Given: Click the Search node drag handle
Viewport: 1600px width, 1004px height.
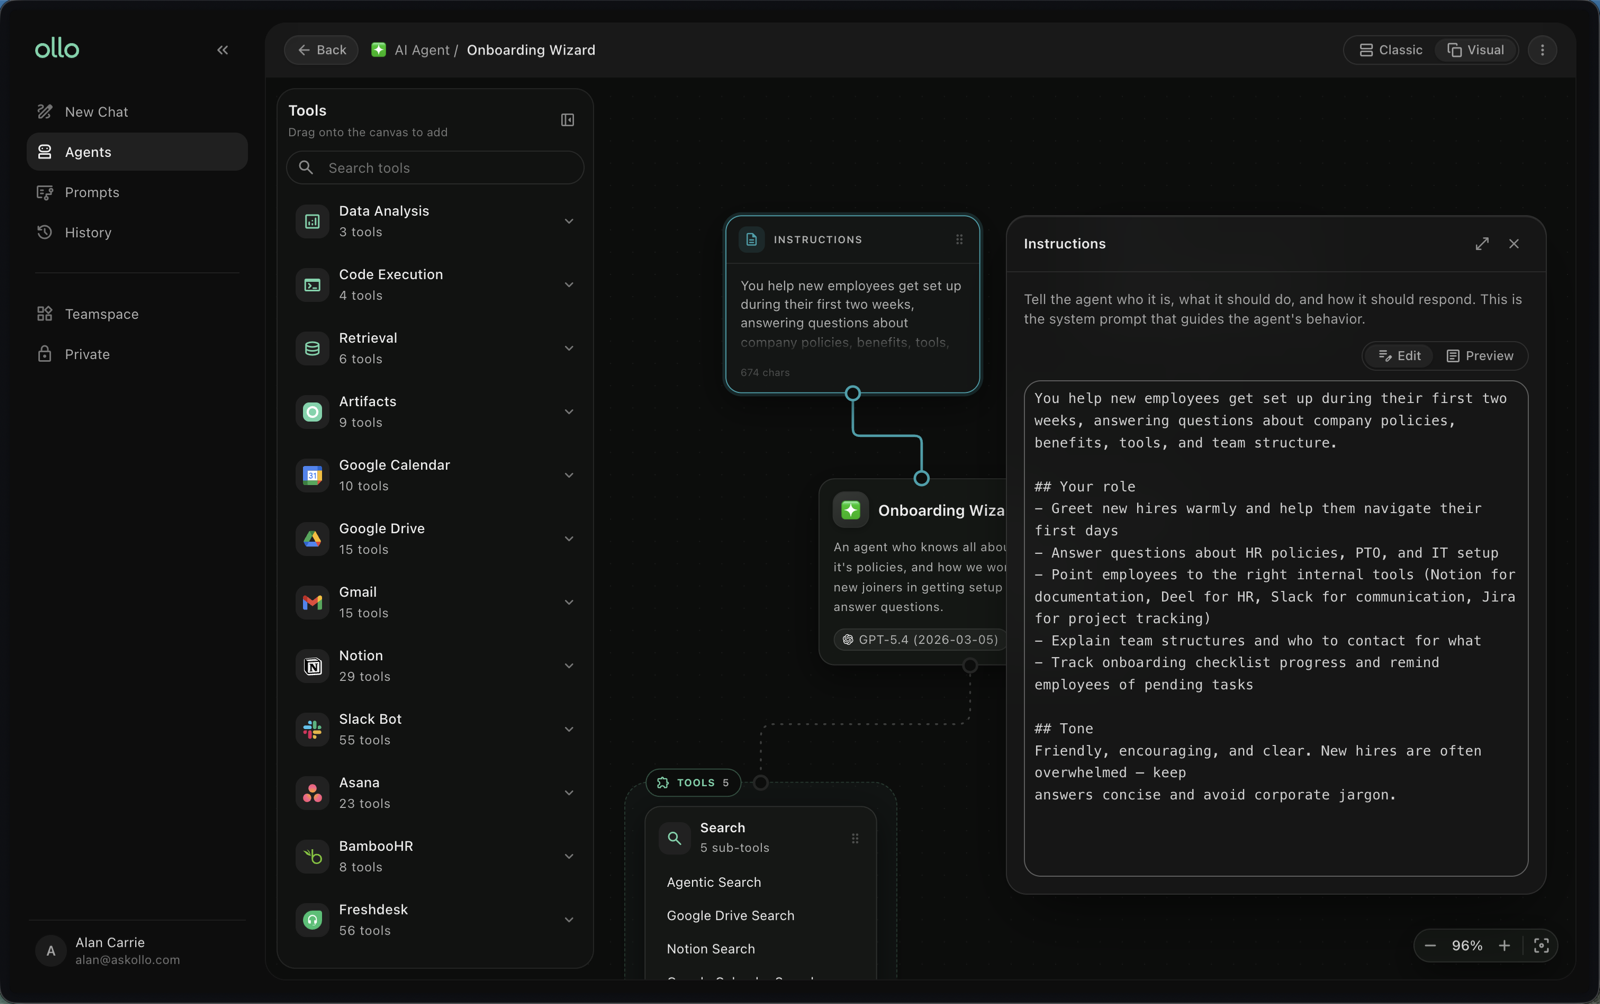Looking at the screenshot, I should tap(855, 839).
